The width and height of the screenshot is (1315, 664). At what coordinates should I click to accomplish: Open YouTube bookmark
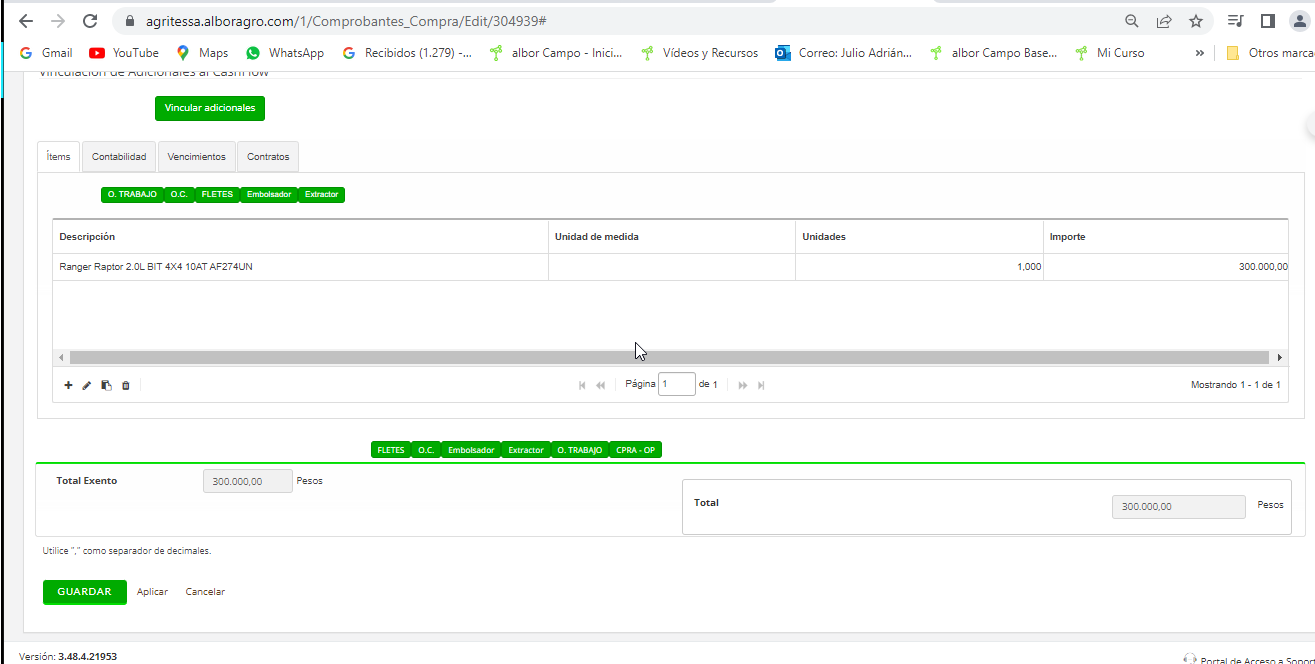[x=124, y=53]
